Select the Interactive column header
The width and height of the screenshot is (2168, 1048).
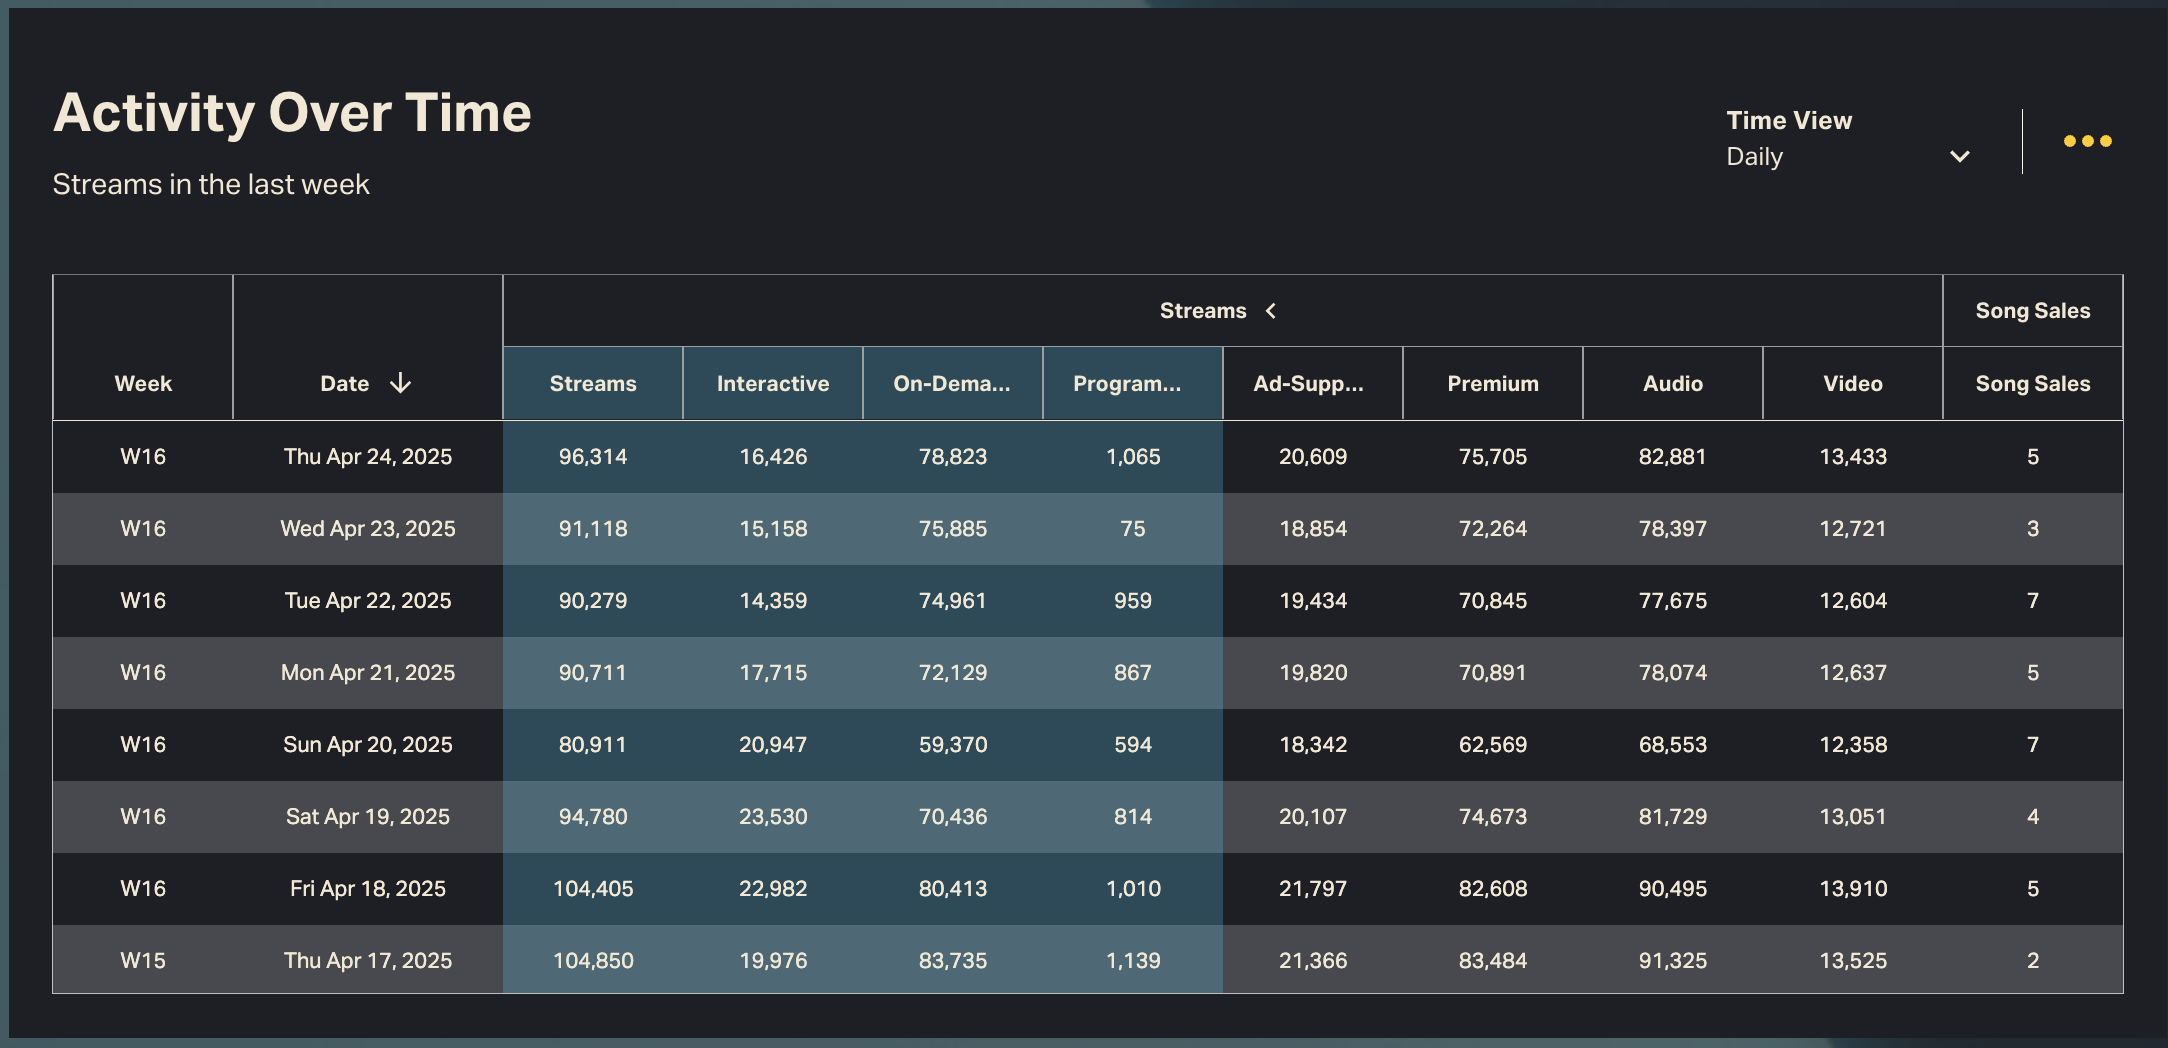tap(772, 383)
